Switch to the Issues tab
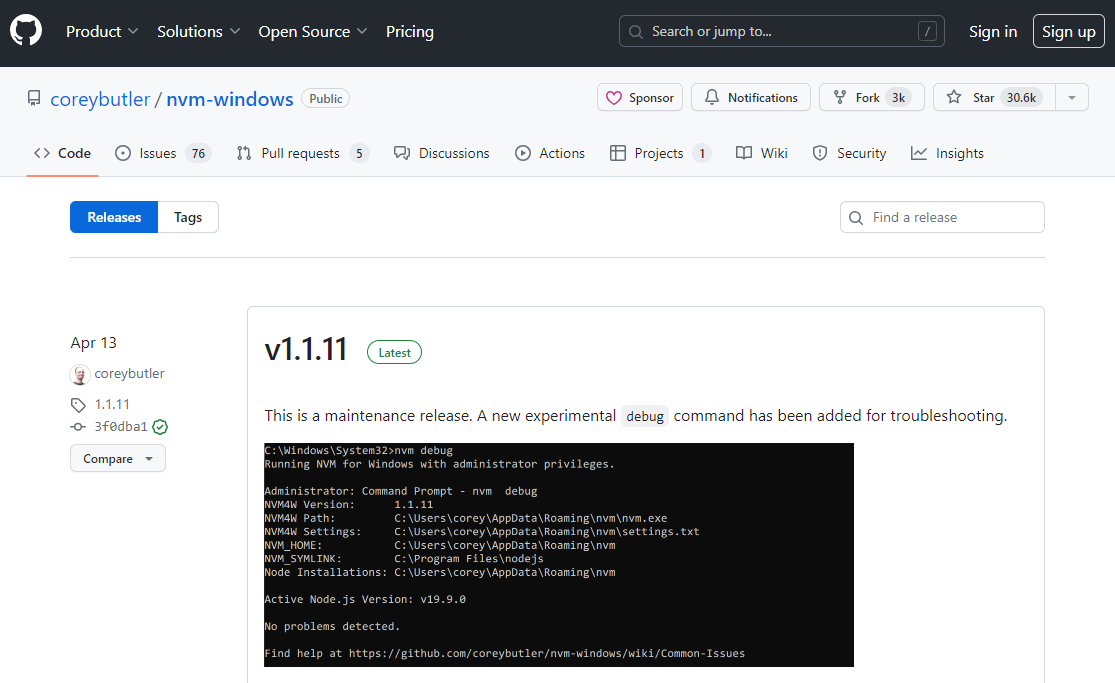This screenshot has width=1115, height=683. (163, 153)
